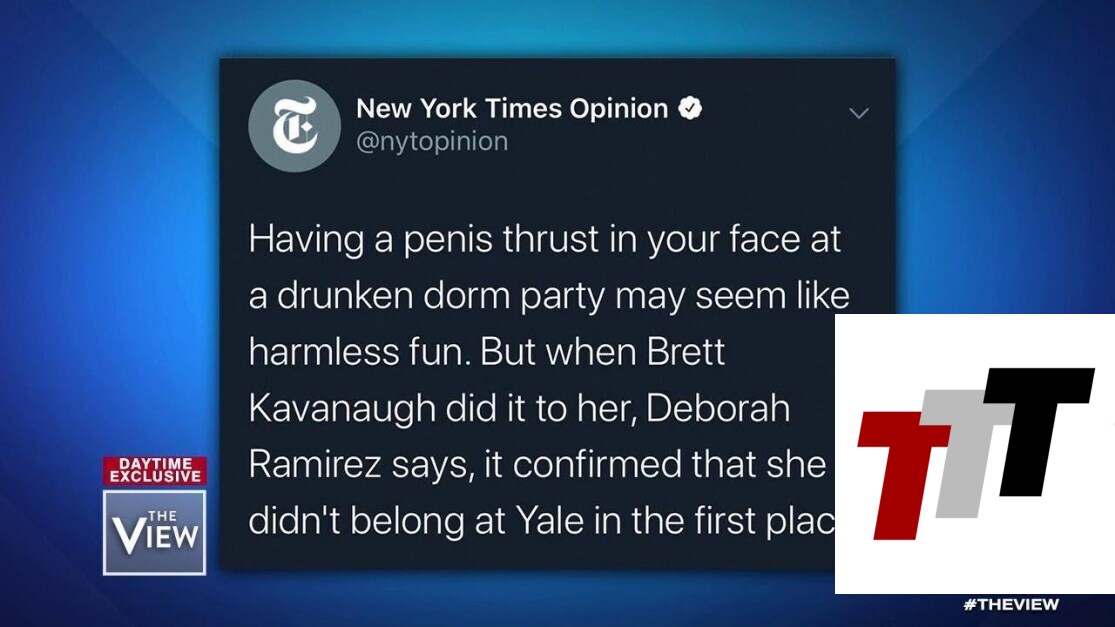
Task: Click the word Ramirez in the tweet
Action: coord(315,464)
